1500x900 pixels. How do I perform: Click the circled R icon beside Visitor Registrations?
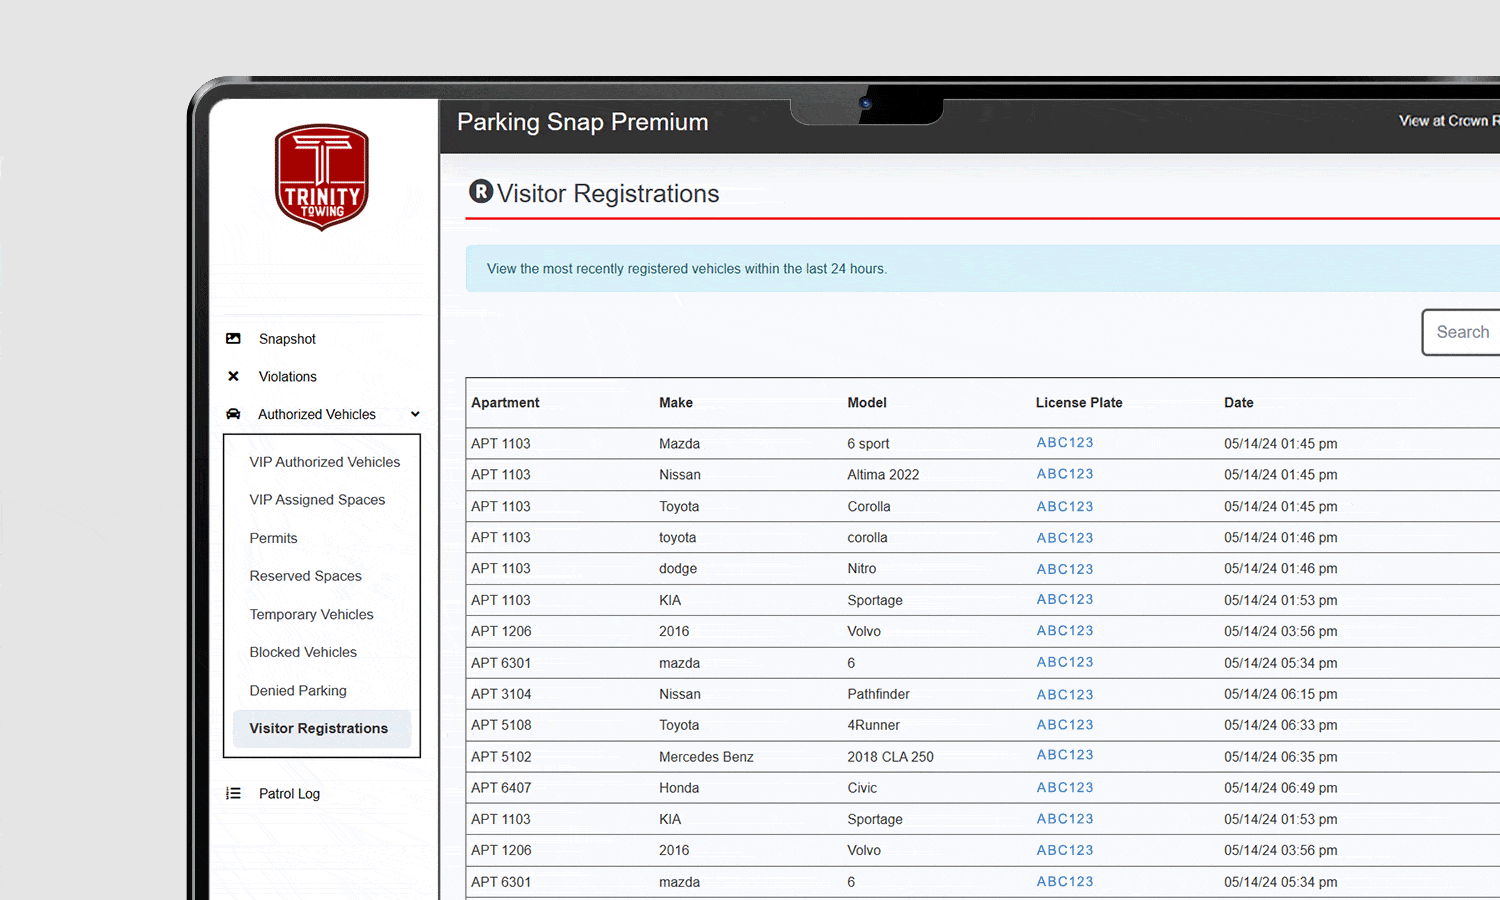[x=481, y=192]
